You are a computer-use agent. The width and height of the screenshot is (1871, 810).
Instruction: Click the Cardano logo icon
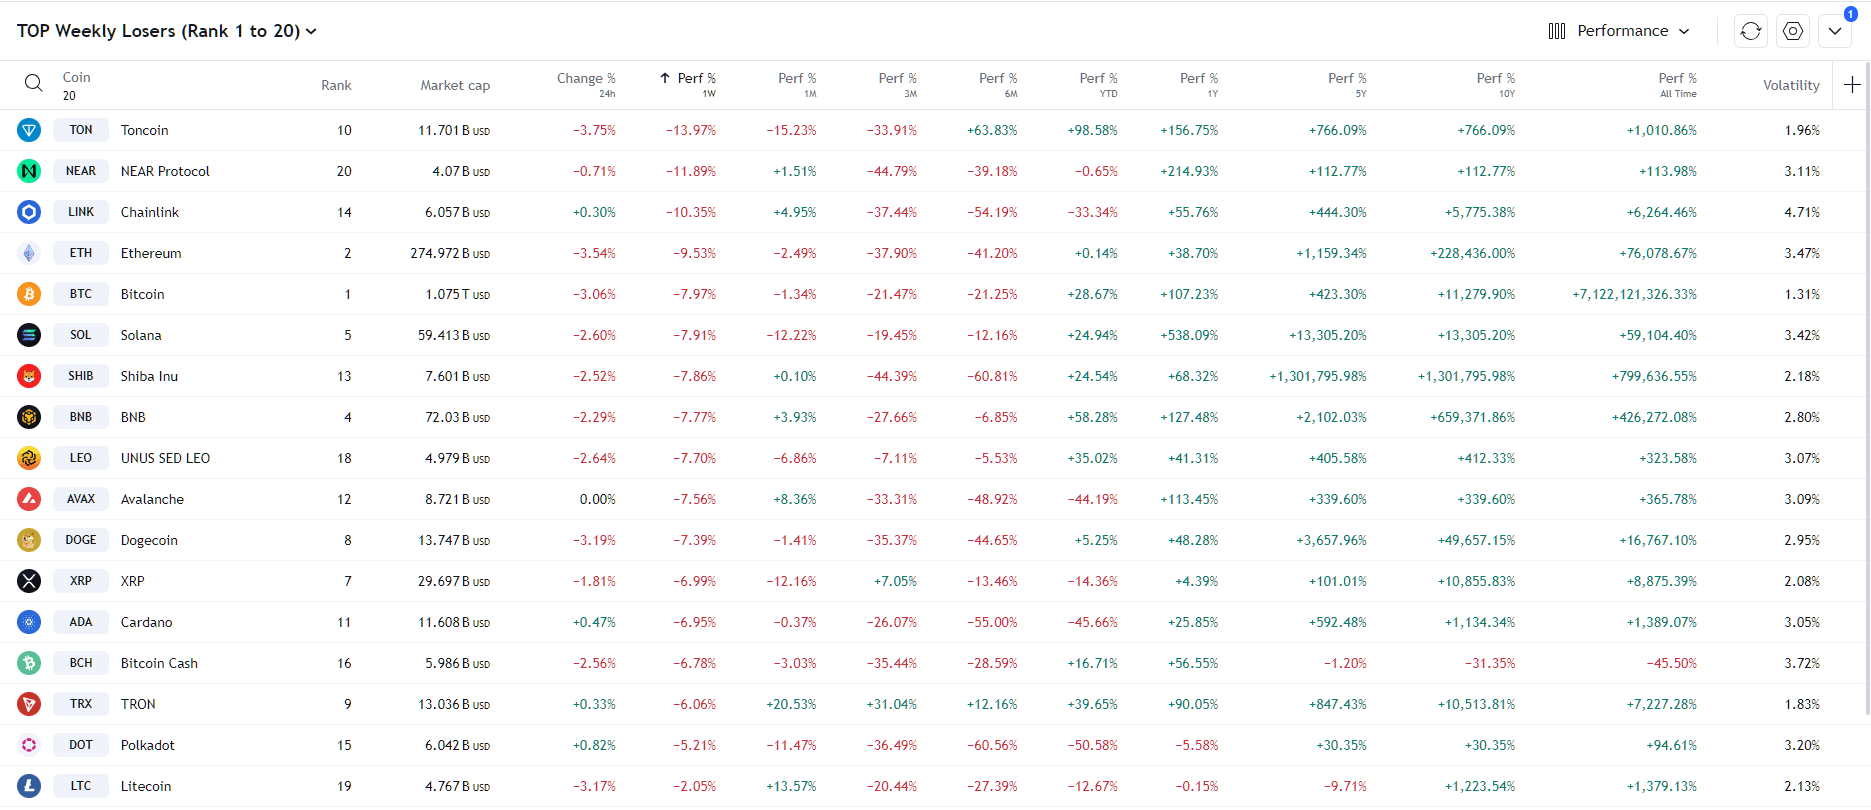29,622
